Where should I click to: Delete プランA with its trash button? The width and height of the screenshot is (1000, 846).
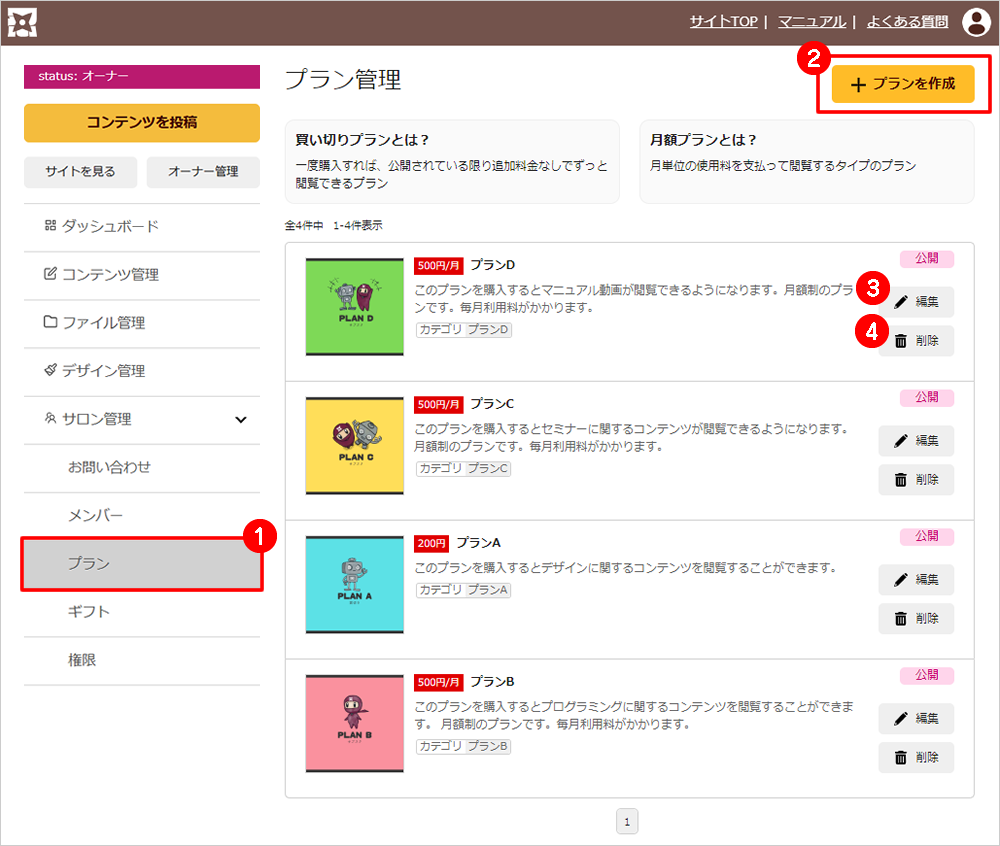pyautogui.click(x=916, y=619)
